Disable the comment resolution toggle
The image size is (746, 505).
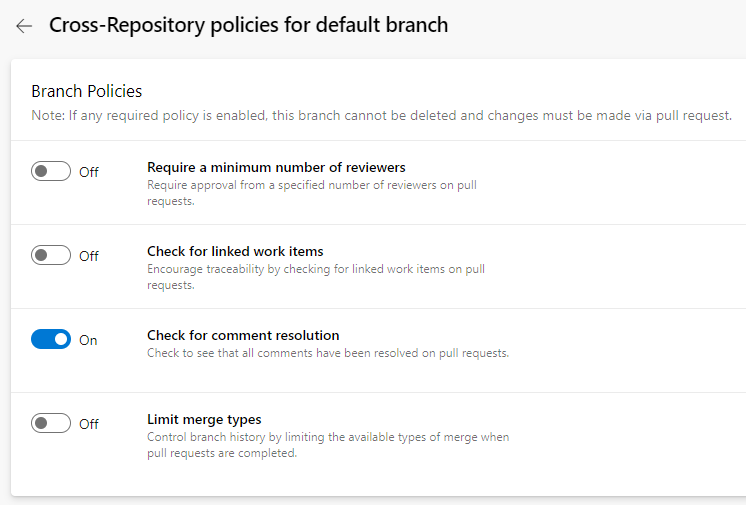coord(51,340)
